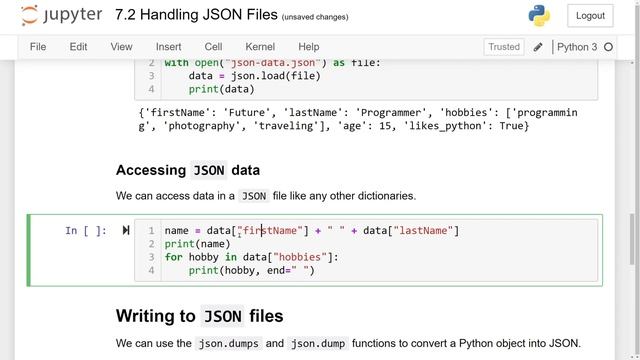The width and height of the screenshot is (640, 360).
Task: Run the cell with the run-cell icon
Action: pyautogui.click(x=126, y=230)
